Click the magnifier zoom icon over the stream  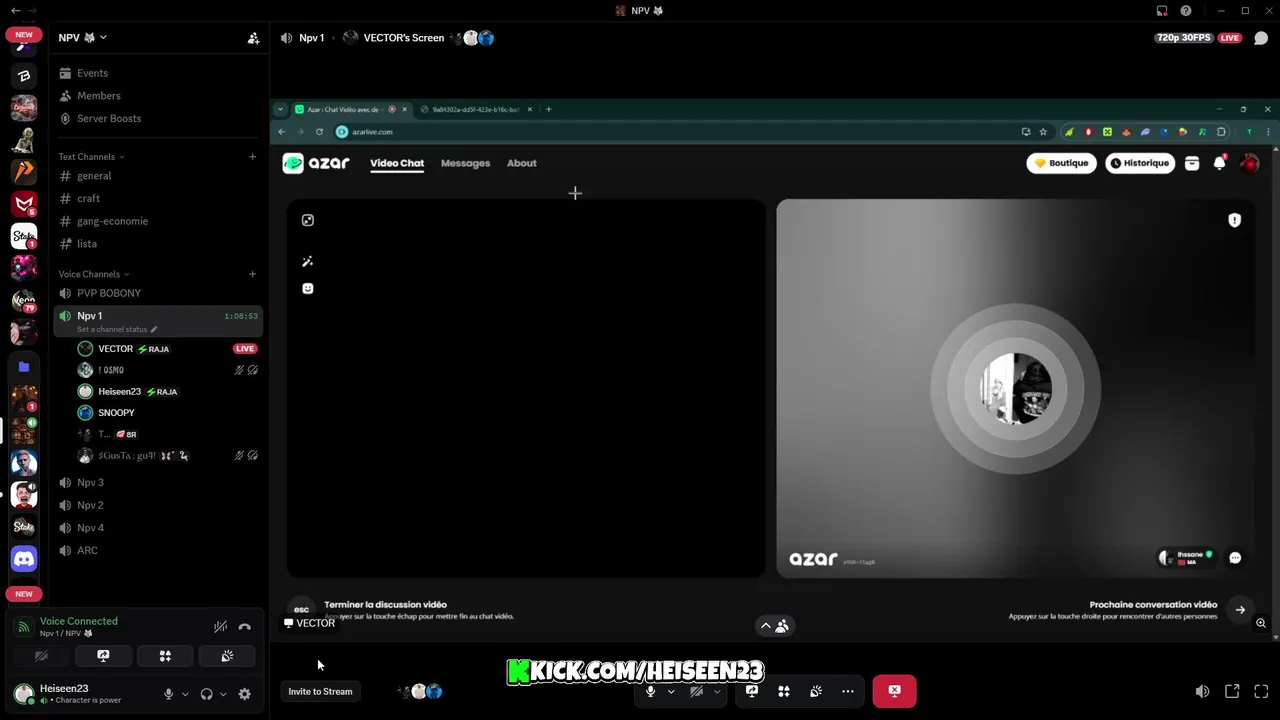pos(1261,623)
